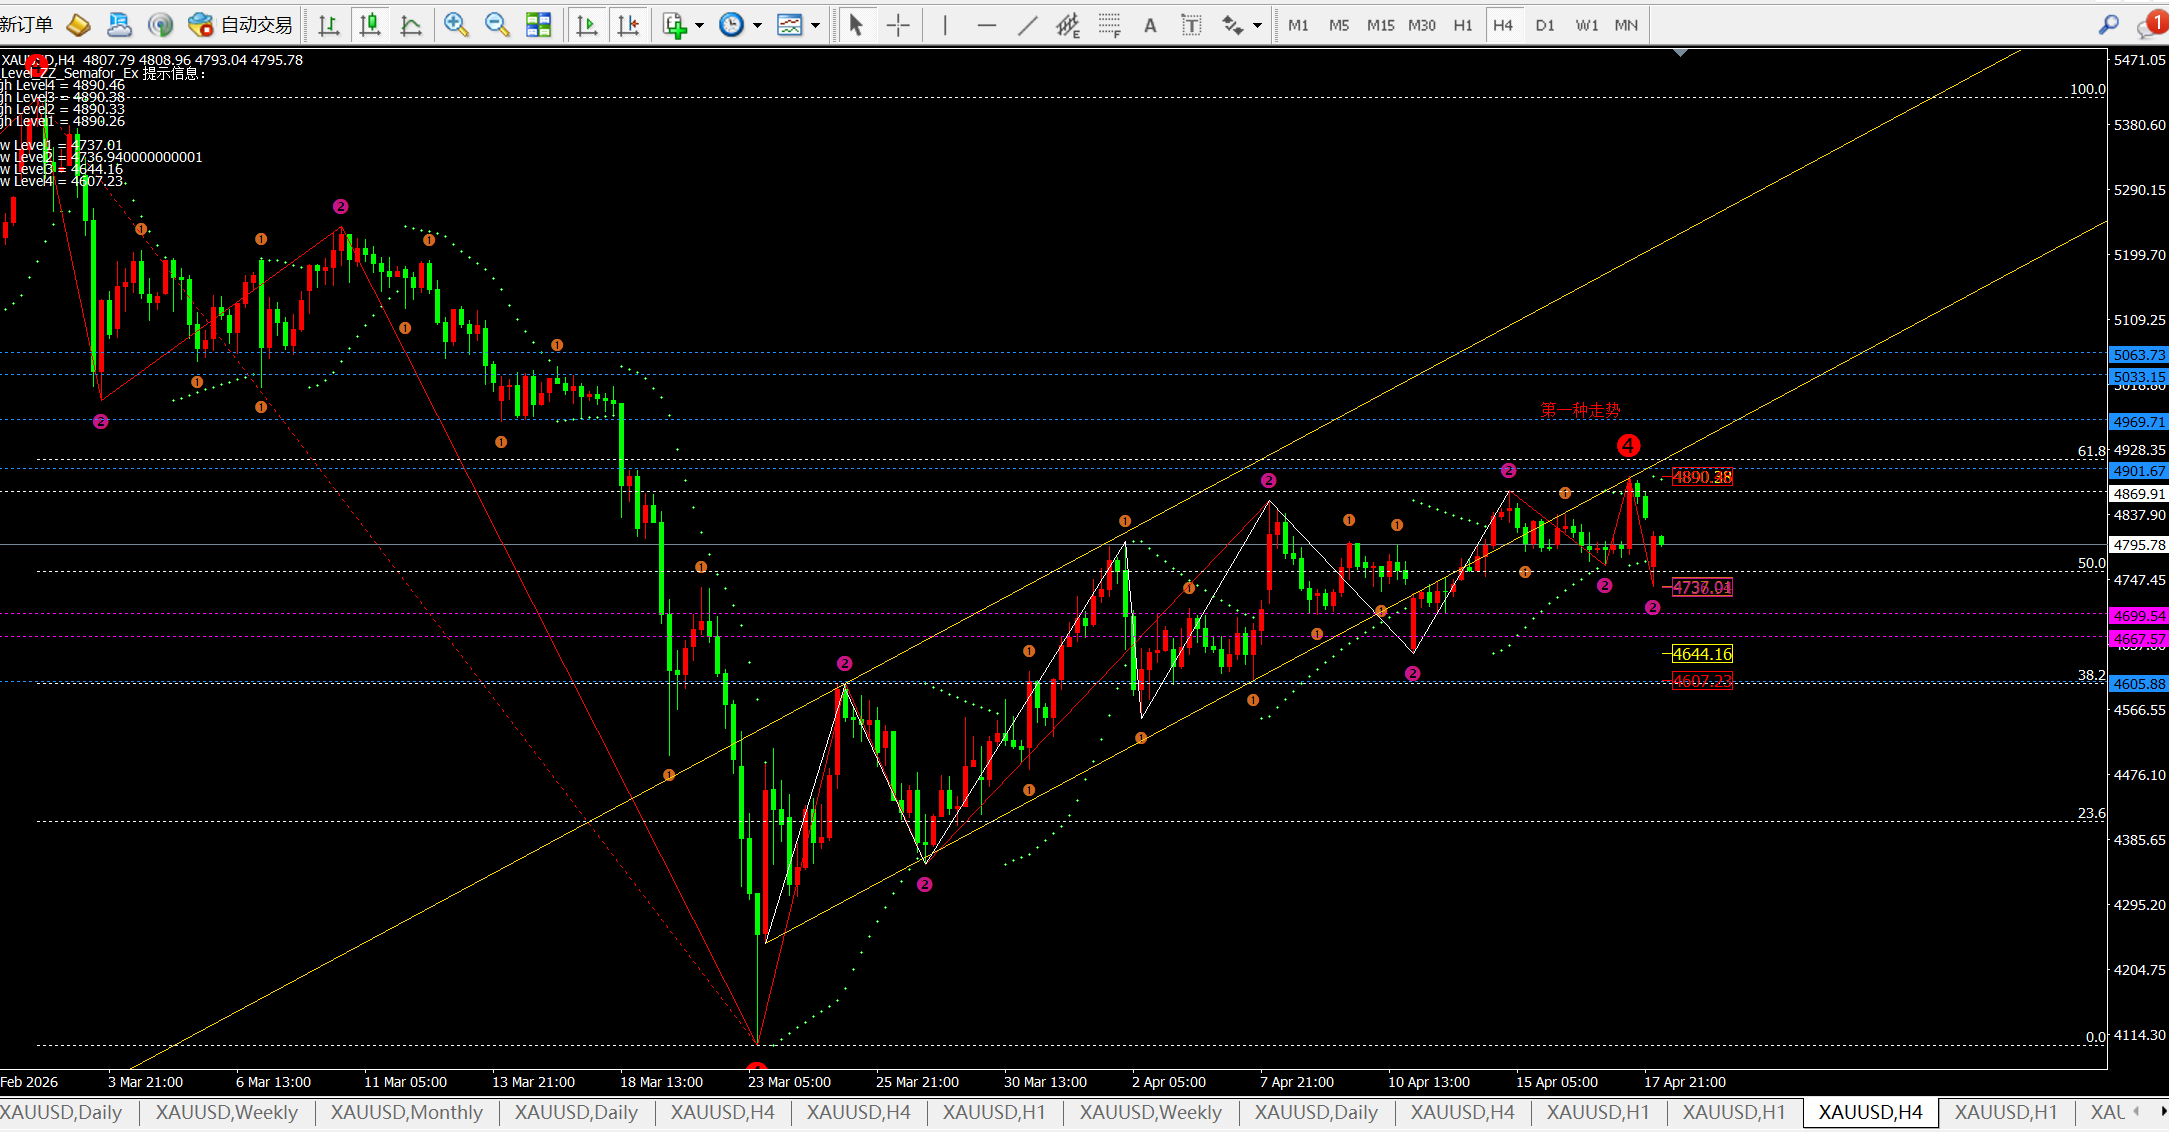Switch to the XAUUSD,Weekly tab at far left
The image size is (2169, 1132).
pyautogui.click(x=226, y=1112)
